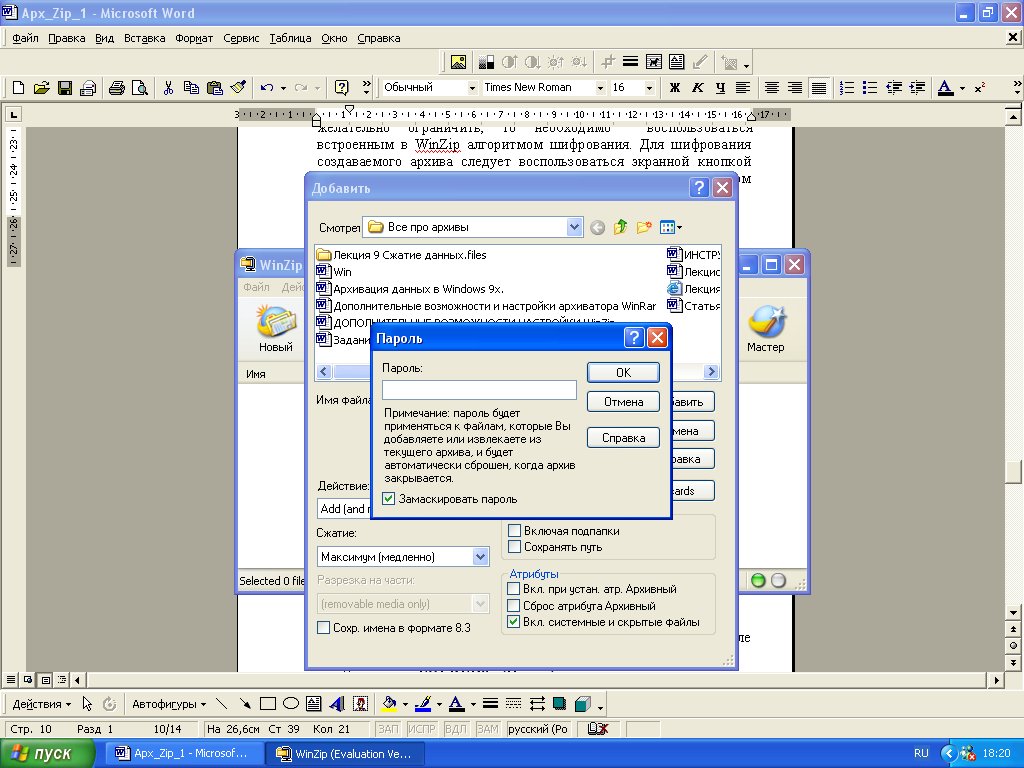Click the Print Preview icon

point(140,88)
